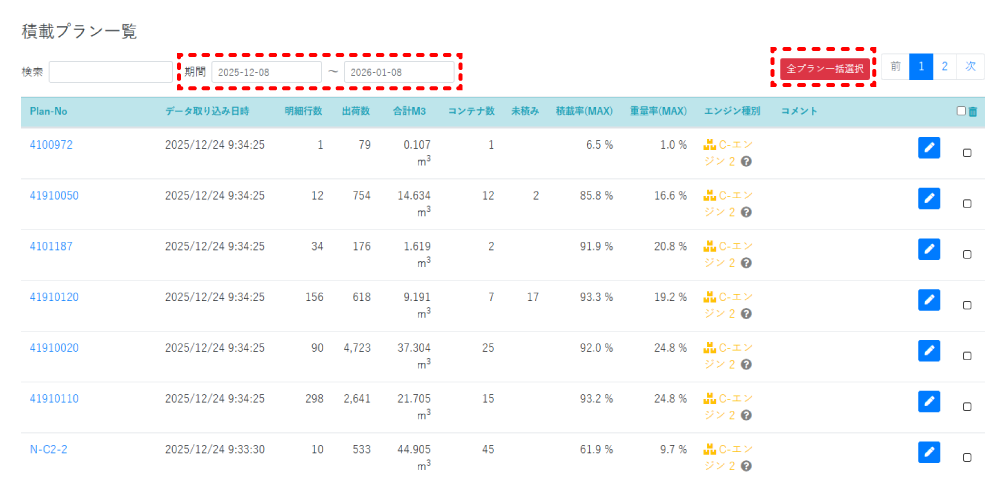Select checkbox for plan 41910020
Viewport: 1000px width, 481px height.
pos(966,356)
